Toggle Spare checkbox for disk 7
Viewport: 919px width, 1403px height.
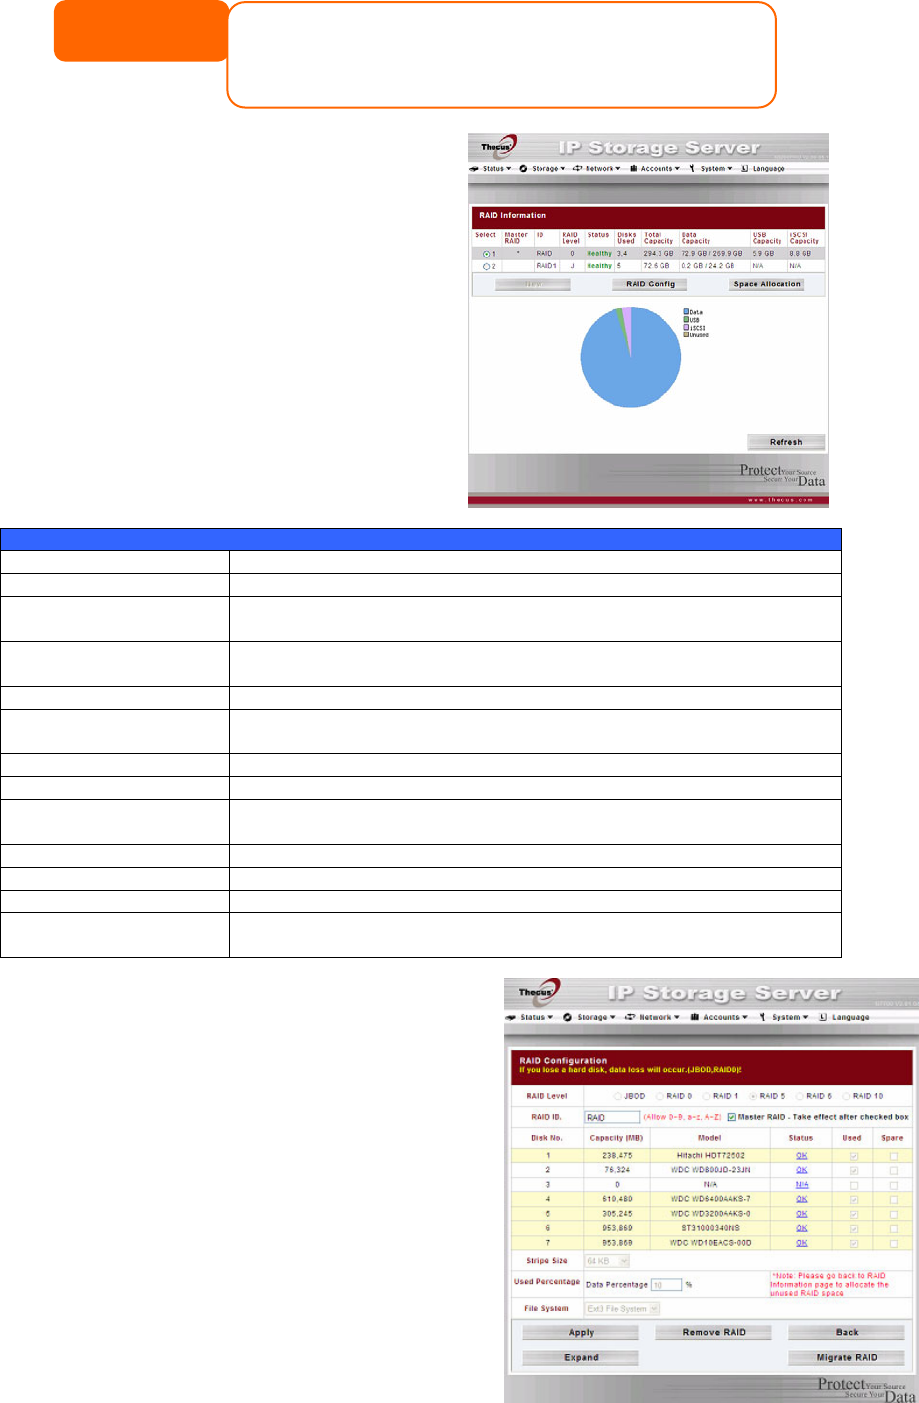(x=893, y=1244)
